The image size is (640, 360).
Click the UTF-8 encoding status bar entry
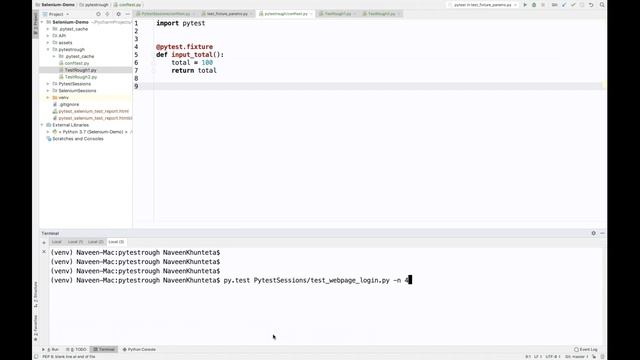[553, 357]
